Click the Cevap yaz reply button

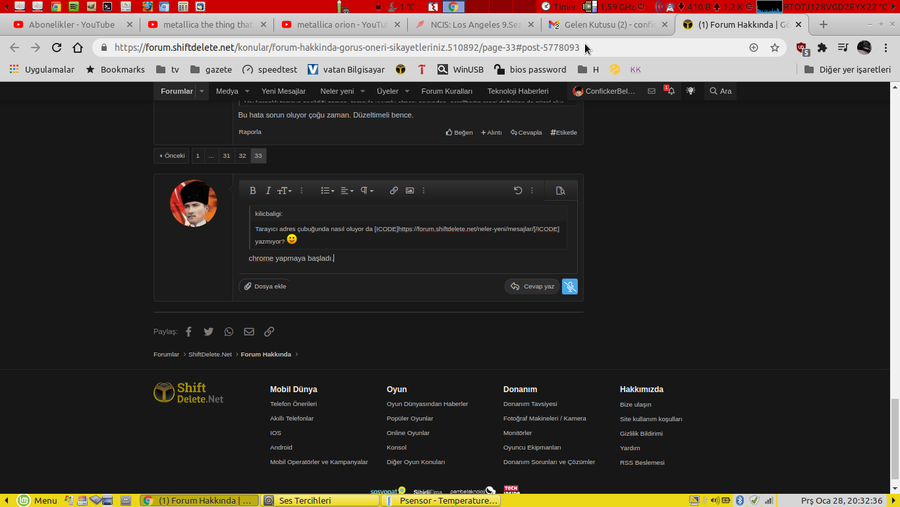point(531,286)
